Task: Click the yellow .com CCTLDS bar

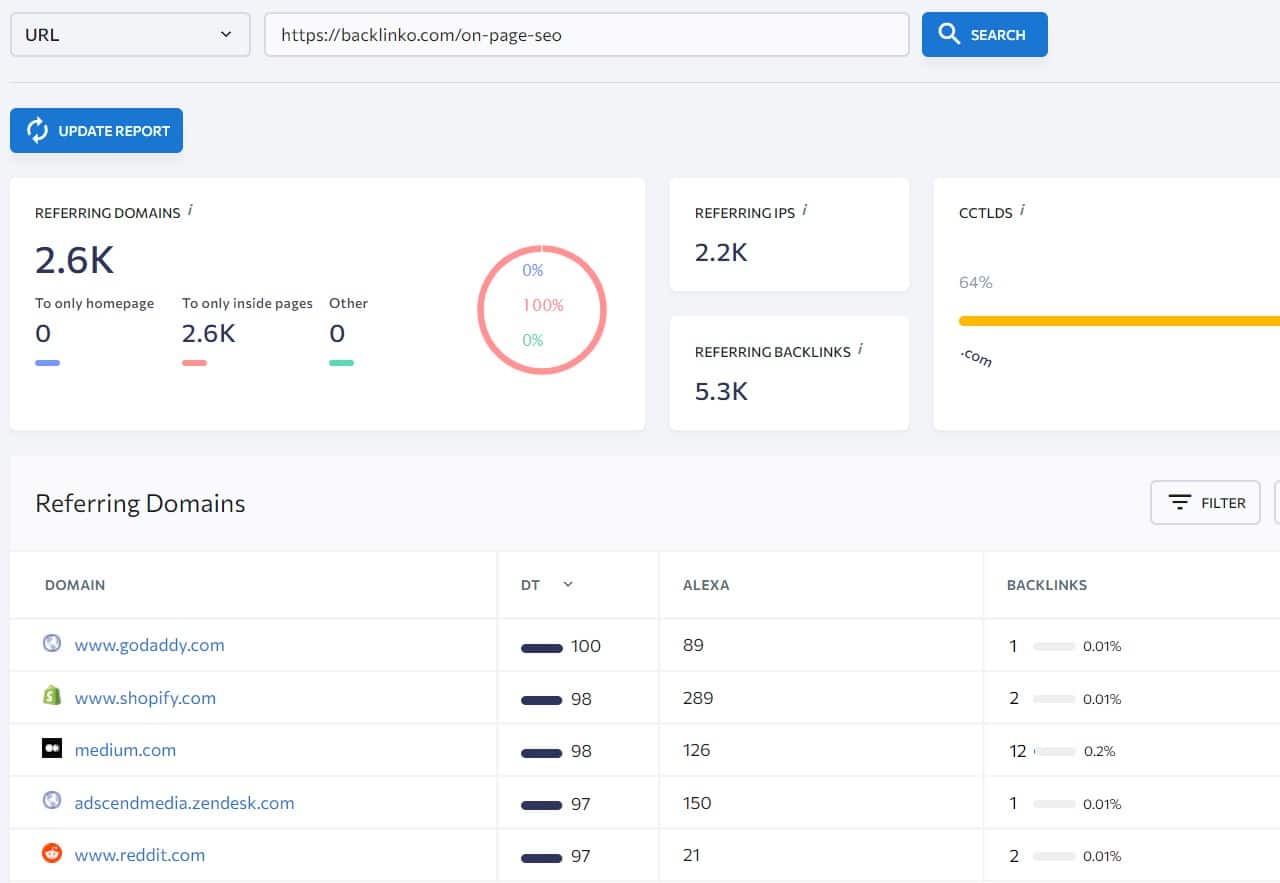Action: (x=1119, y=321)
